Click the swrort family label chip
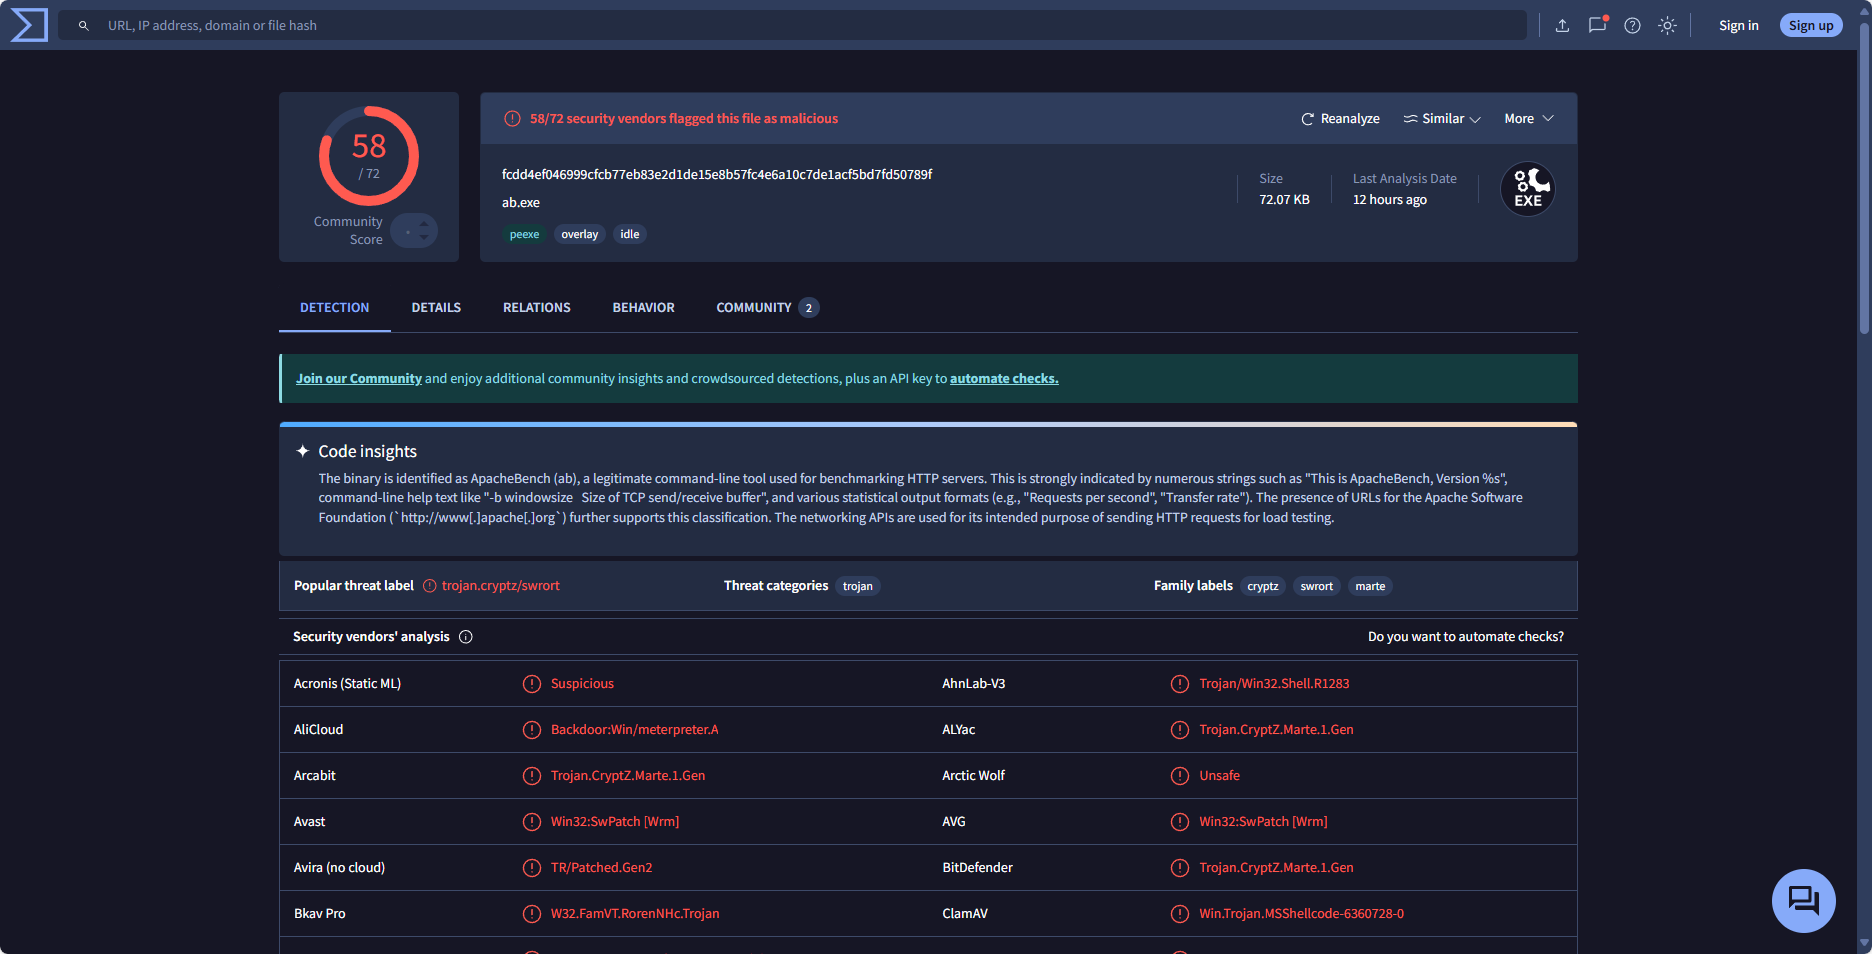Screen dimensions: 1872x954 (x=1317, y=587)
